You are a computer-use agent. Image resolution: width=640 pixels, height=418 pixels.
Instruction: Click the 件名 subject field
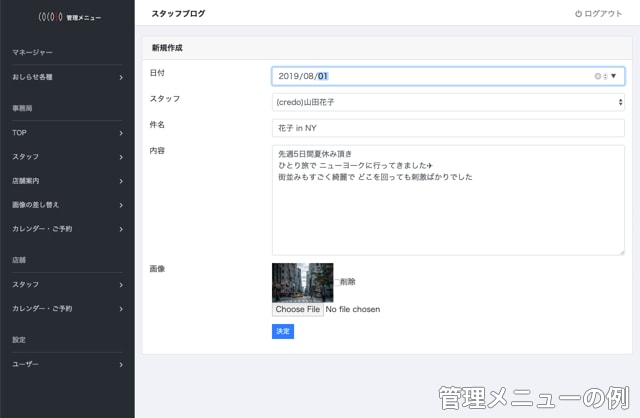pos(448,128)
